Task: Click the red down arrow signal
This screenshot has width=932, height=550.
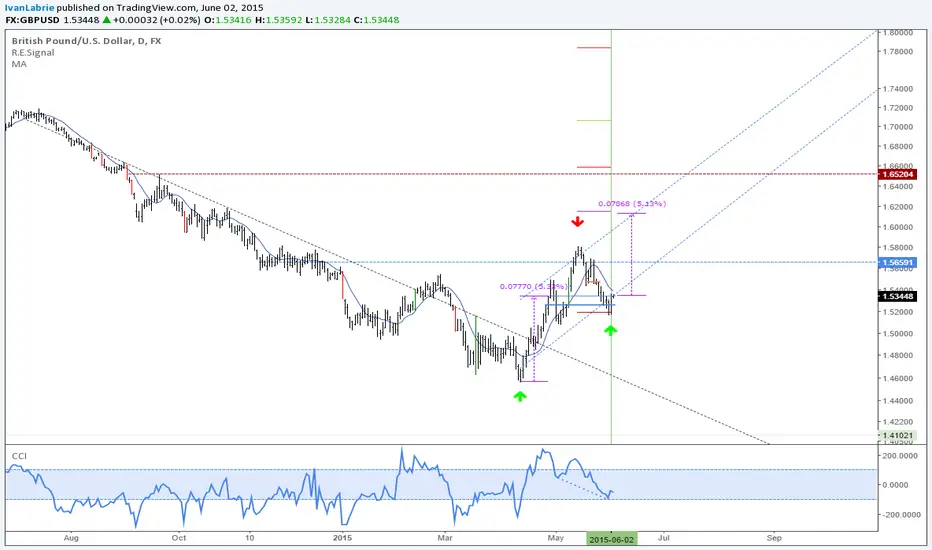Action: (x=577, y=222)
